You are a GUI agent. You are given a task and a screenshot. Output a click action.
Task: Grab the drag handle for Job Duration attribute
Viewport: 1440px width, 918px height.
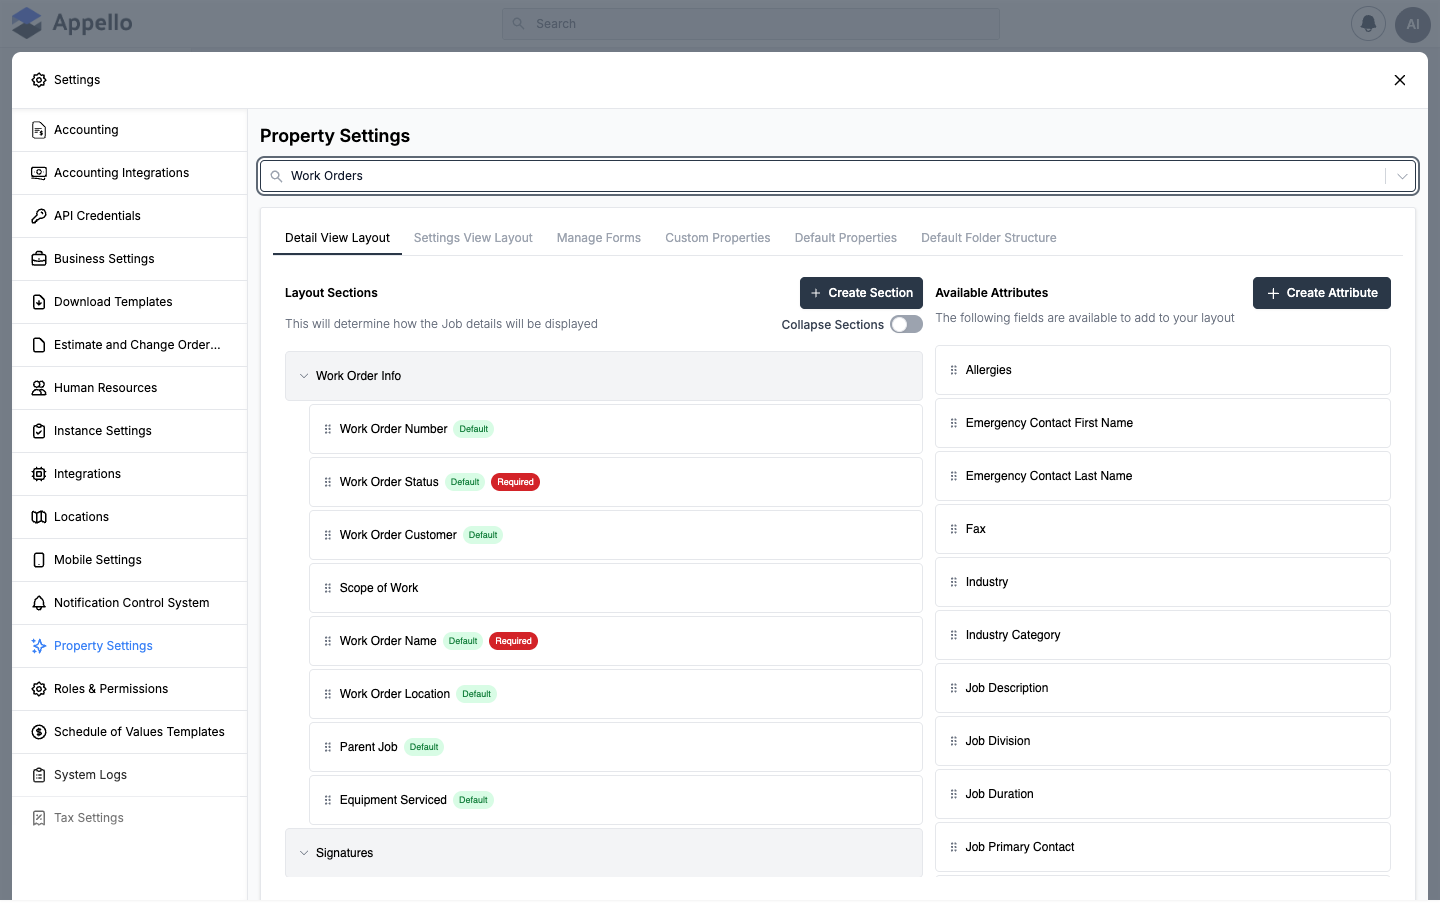point(954,794)
